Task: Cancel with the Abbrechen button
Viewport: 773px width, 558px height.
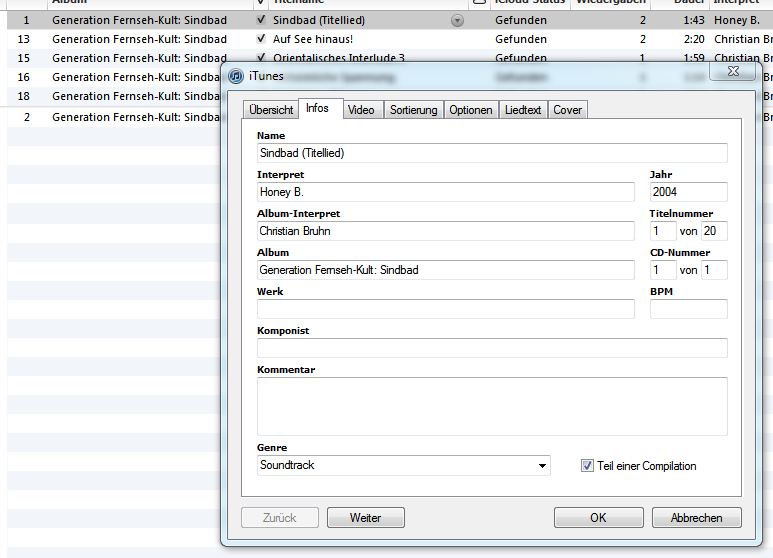Action: 697,518
